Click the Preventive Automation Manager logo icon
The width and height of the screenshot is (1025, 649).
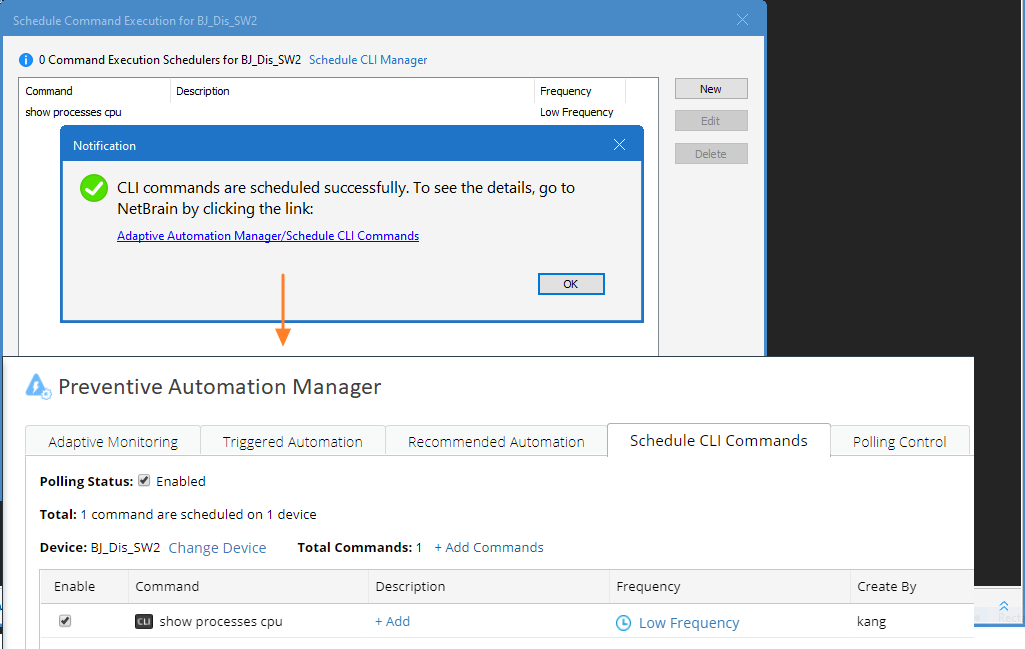pyautogui.click(x=38, y=386)
